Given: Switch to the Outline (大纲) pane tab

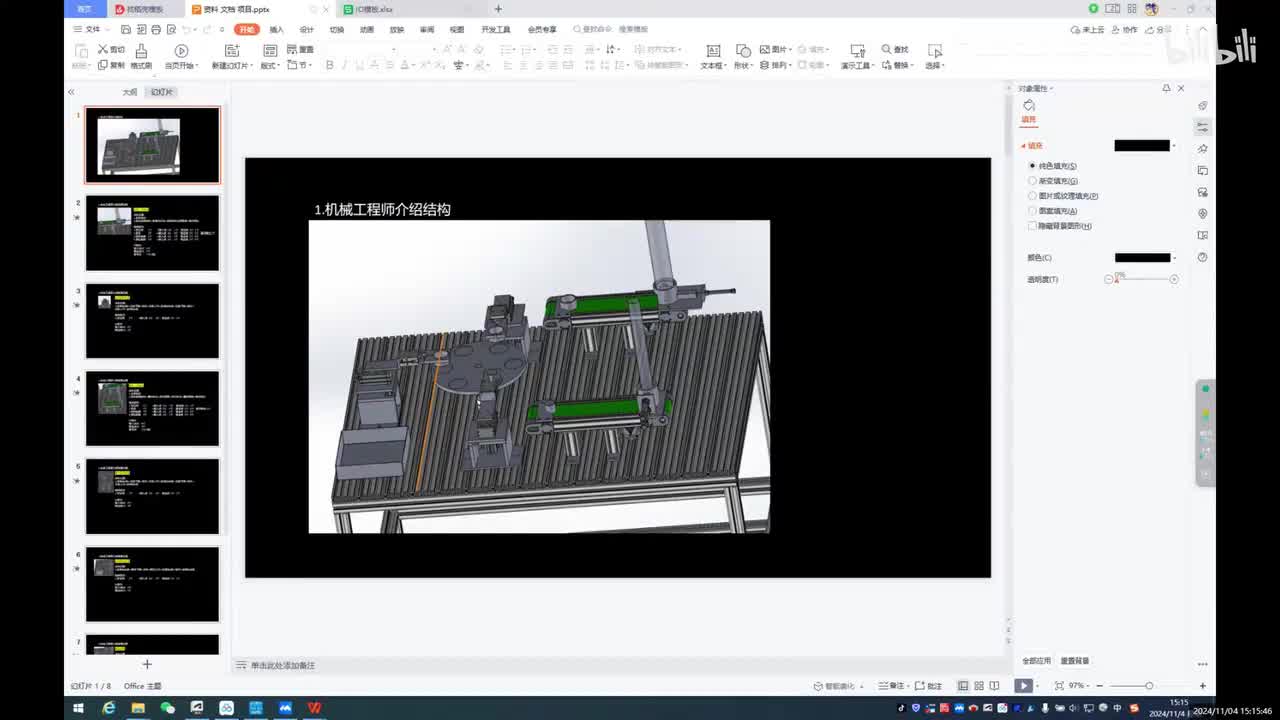Looking at the screenshot, I should (x=130, y=92).
